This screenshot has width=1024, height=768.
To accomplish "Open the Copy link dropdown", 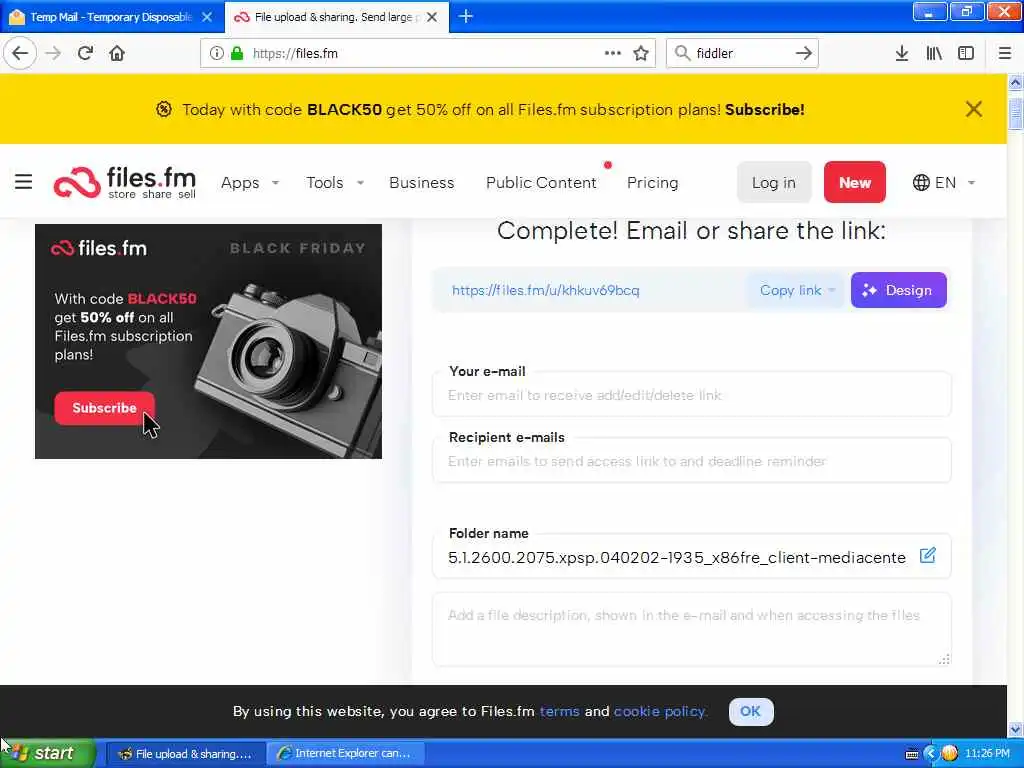I will (x=797, y=291).
